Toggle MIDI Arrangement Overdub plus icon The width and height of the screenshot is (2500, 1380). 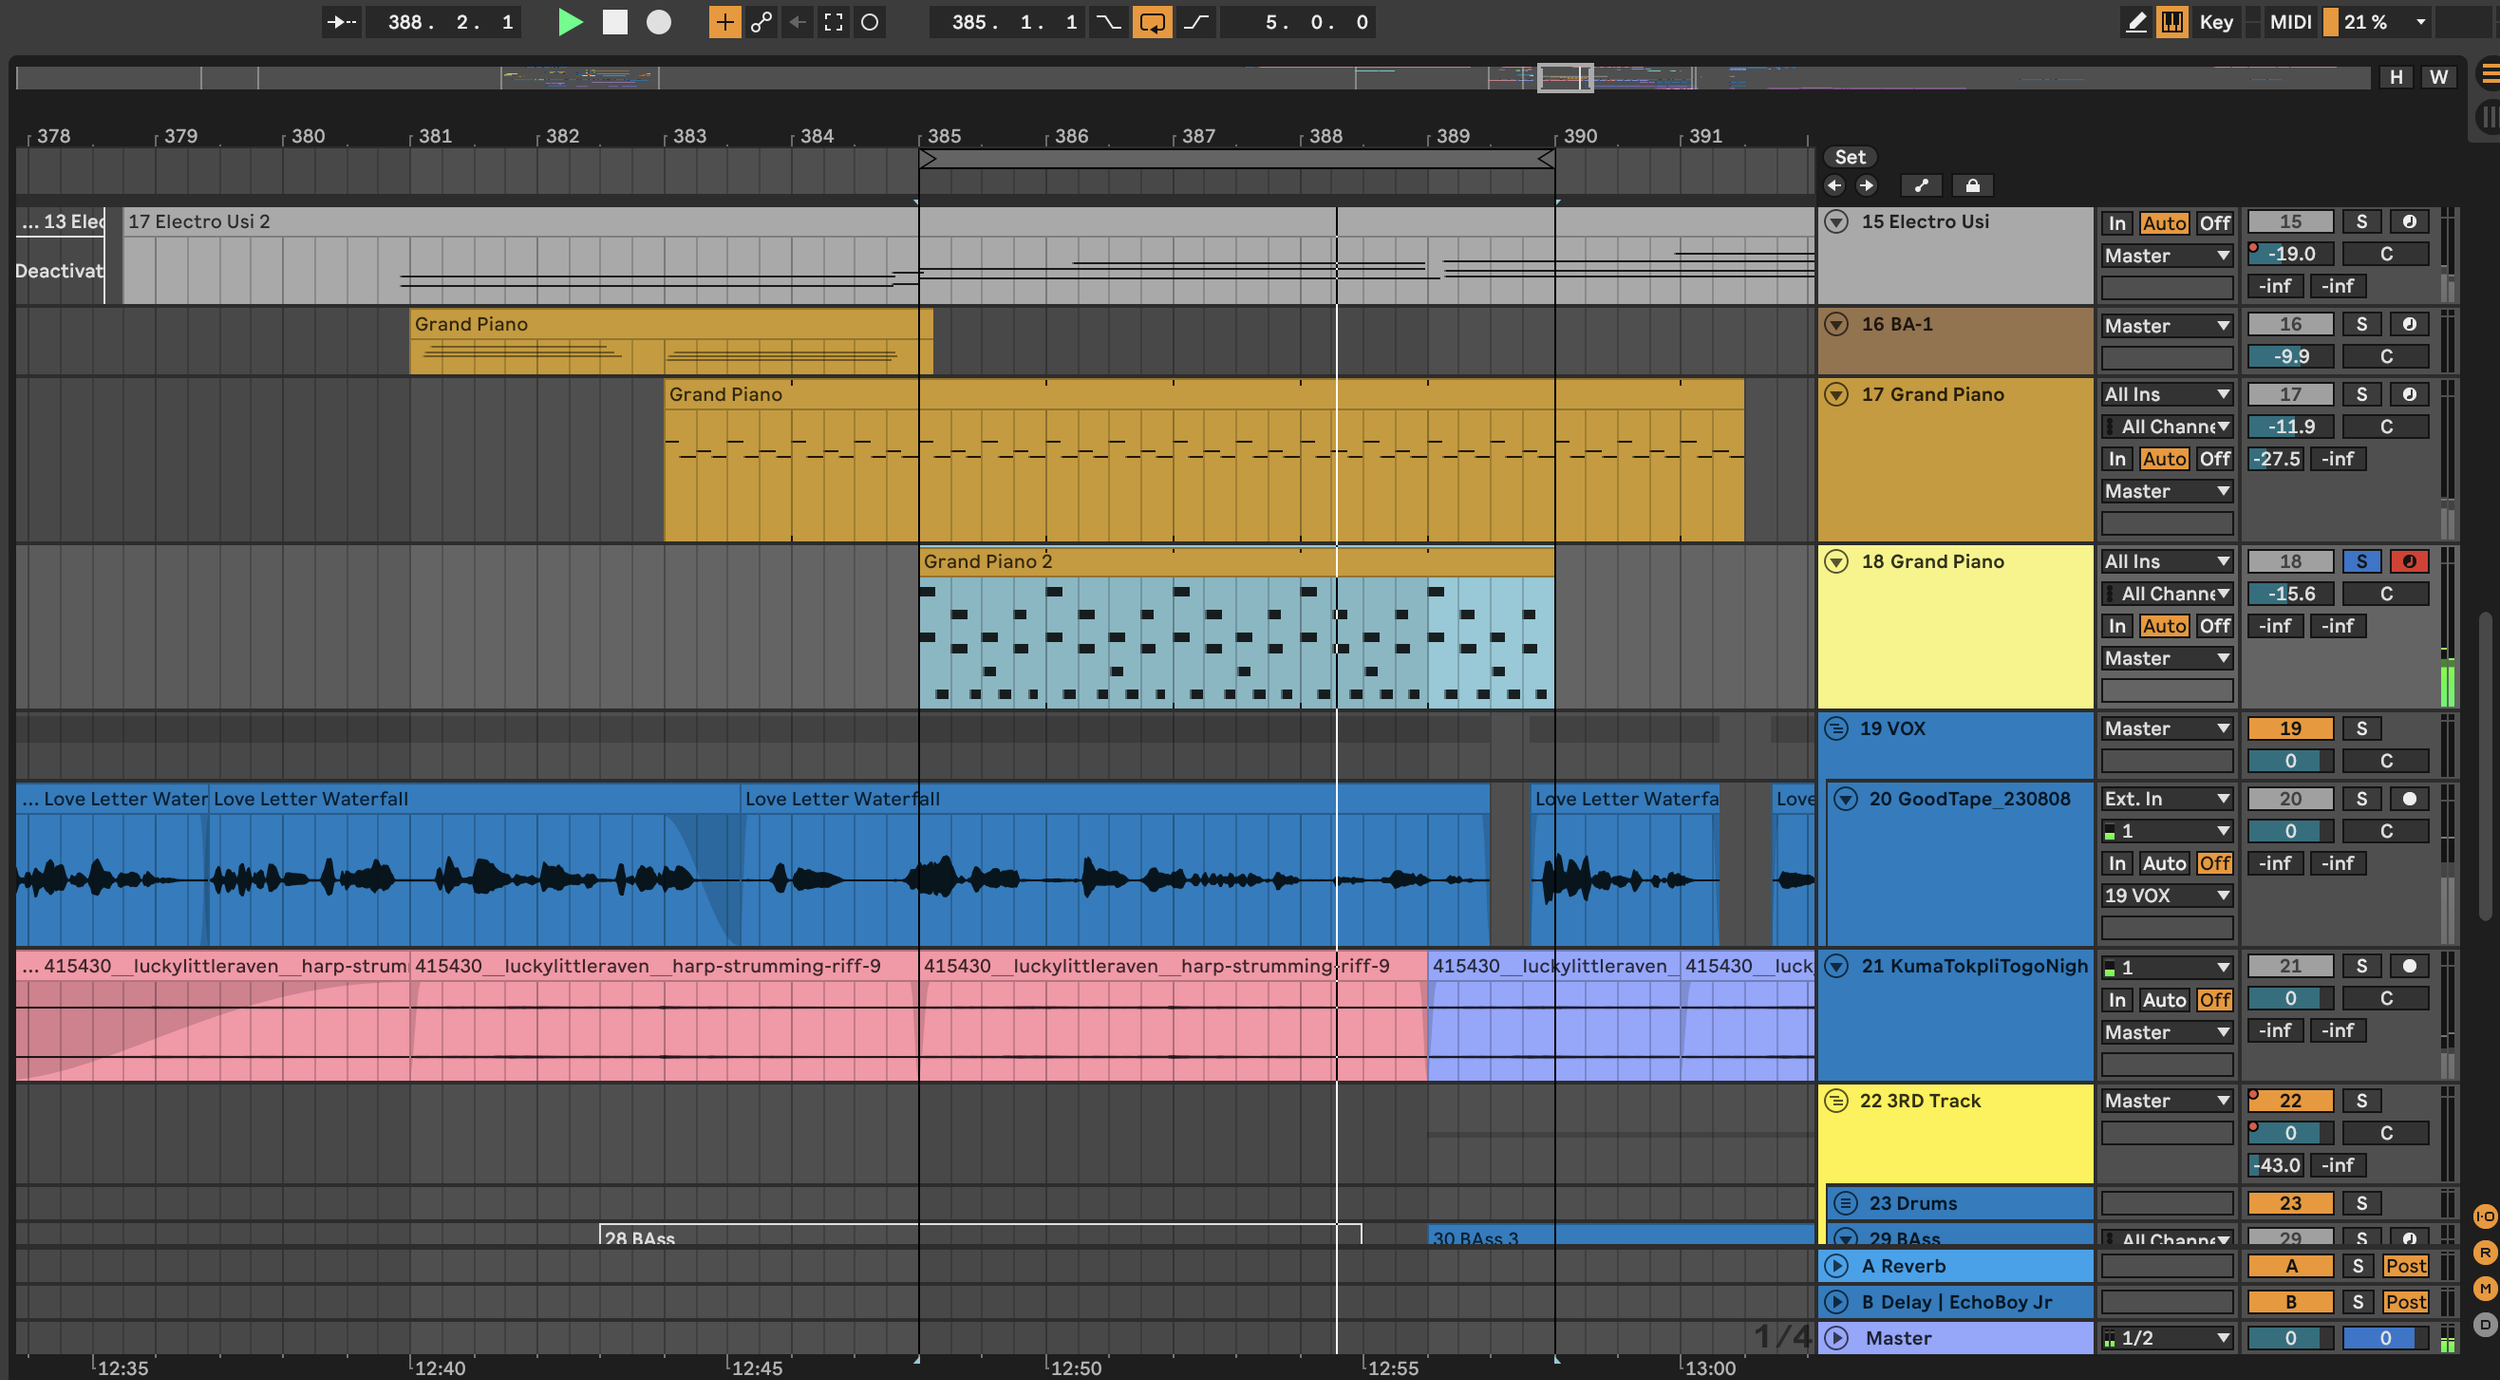(724, 22)
